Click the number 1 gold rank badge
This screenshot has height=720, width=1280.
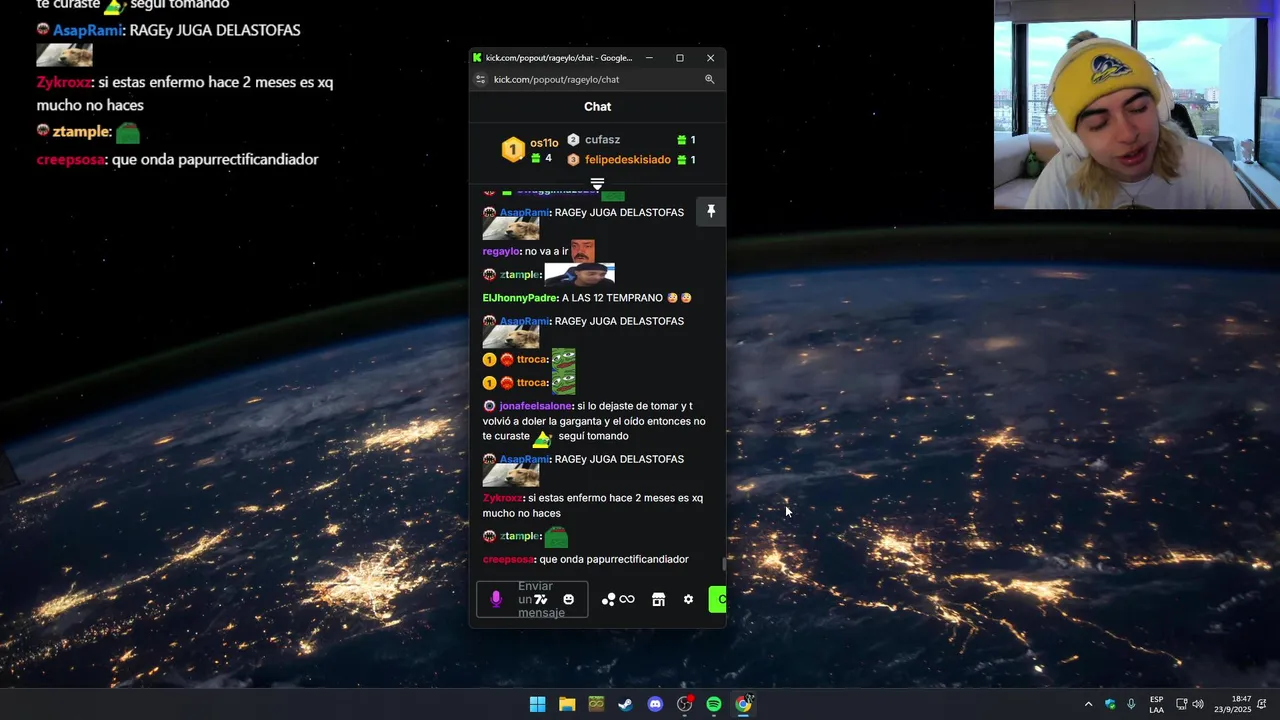click(513, 150)
